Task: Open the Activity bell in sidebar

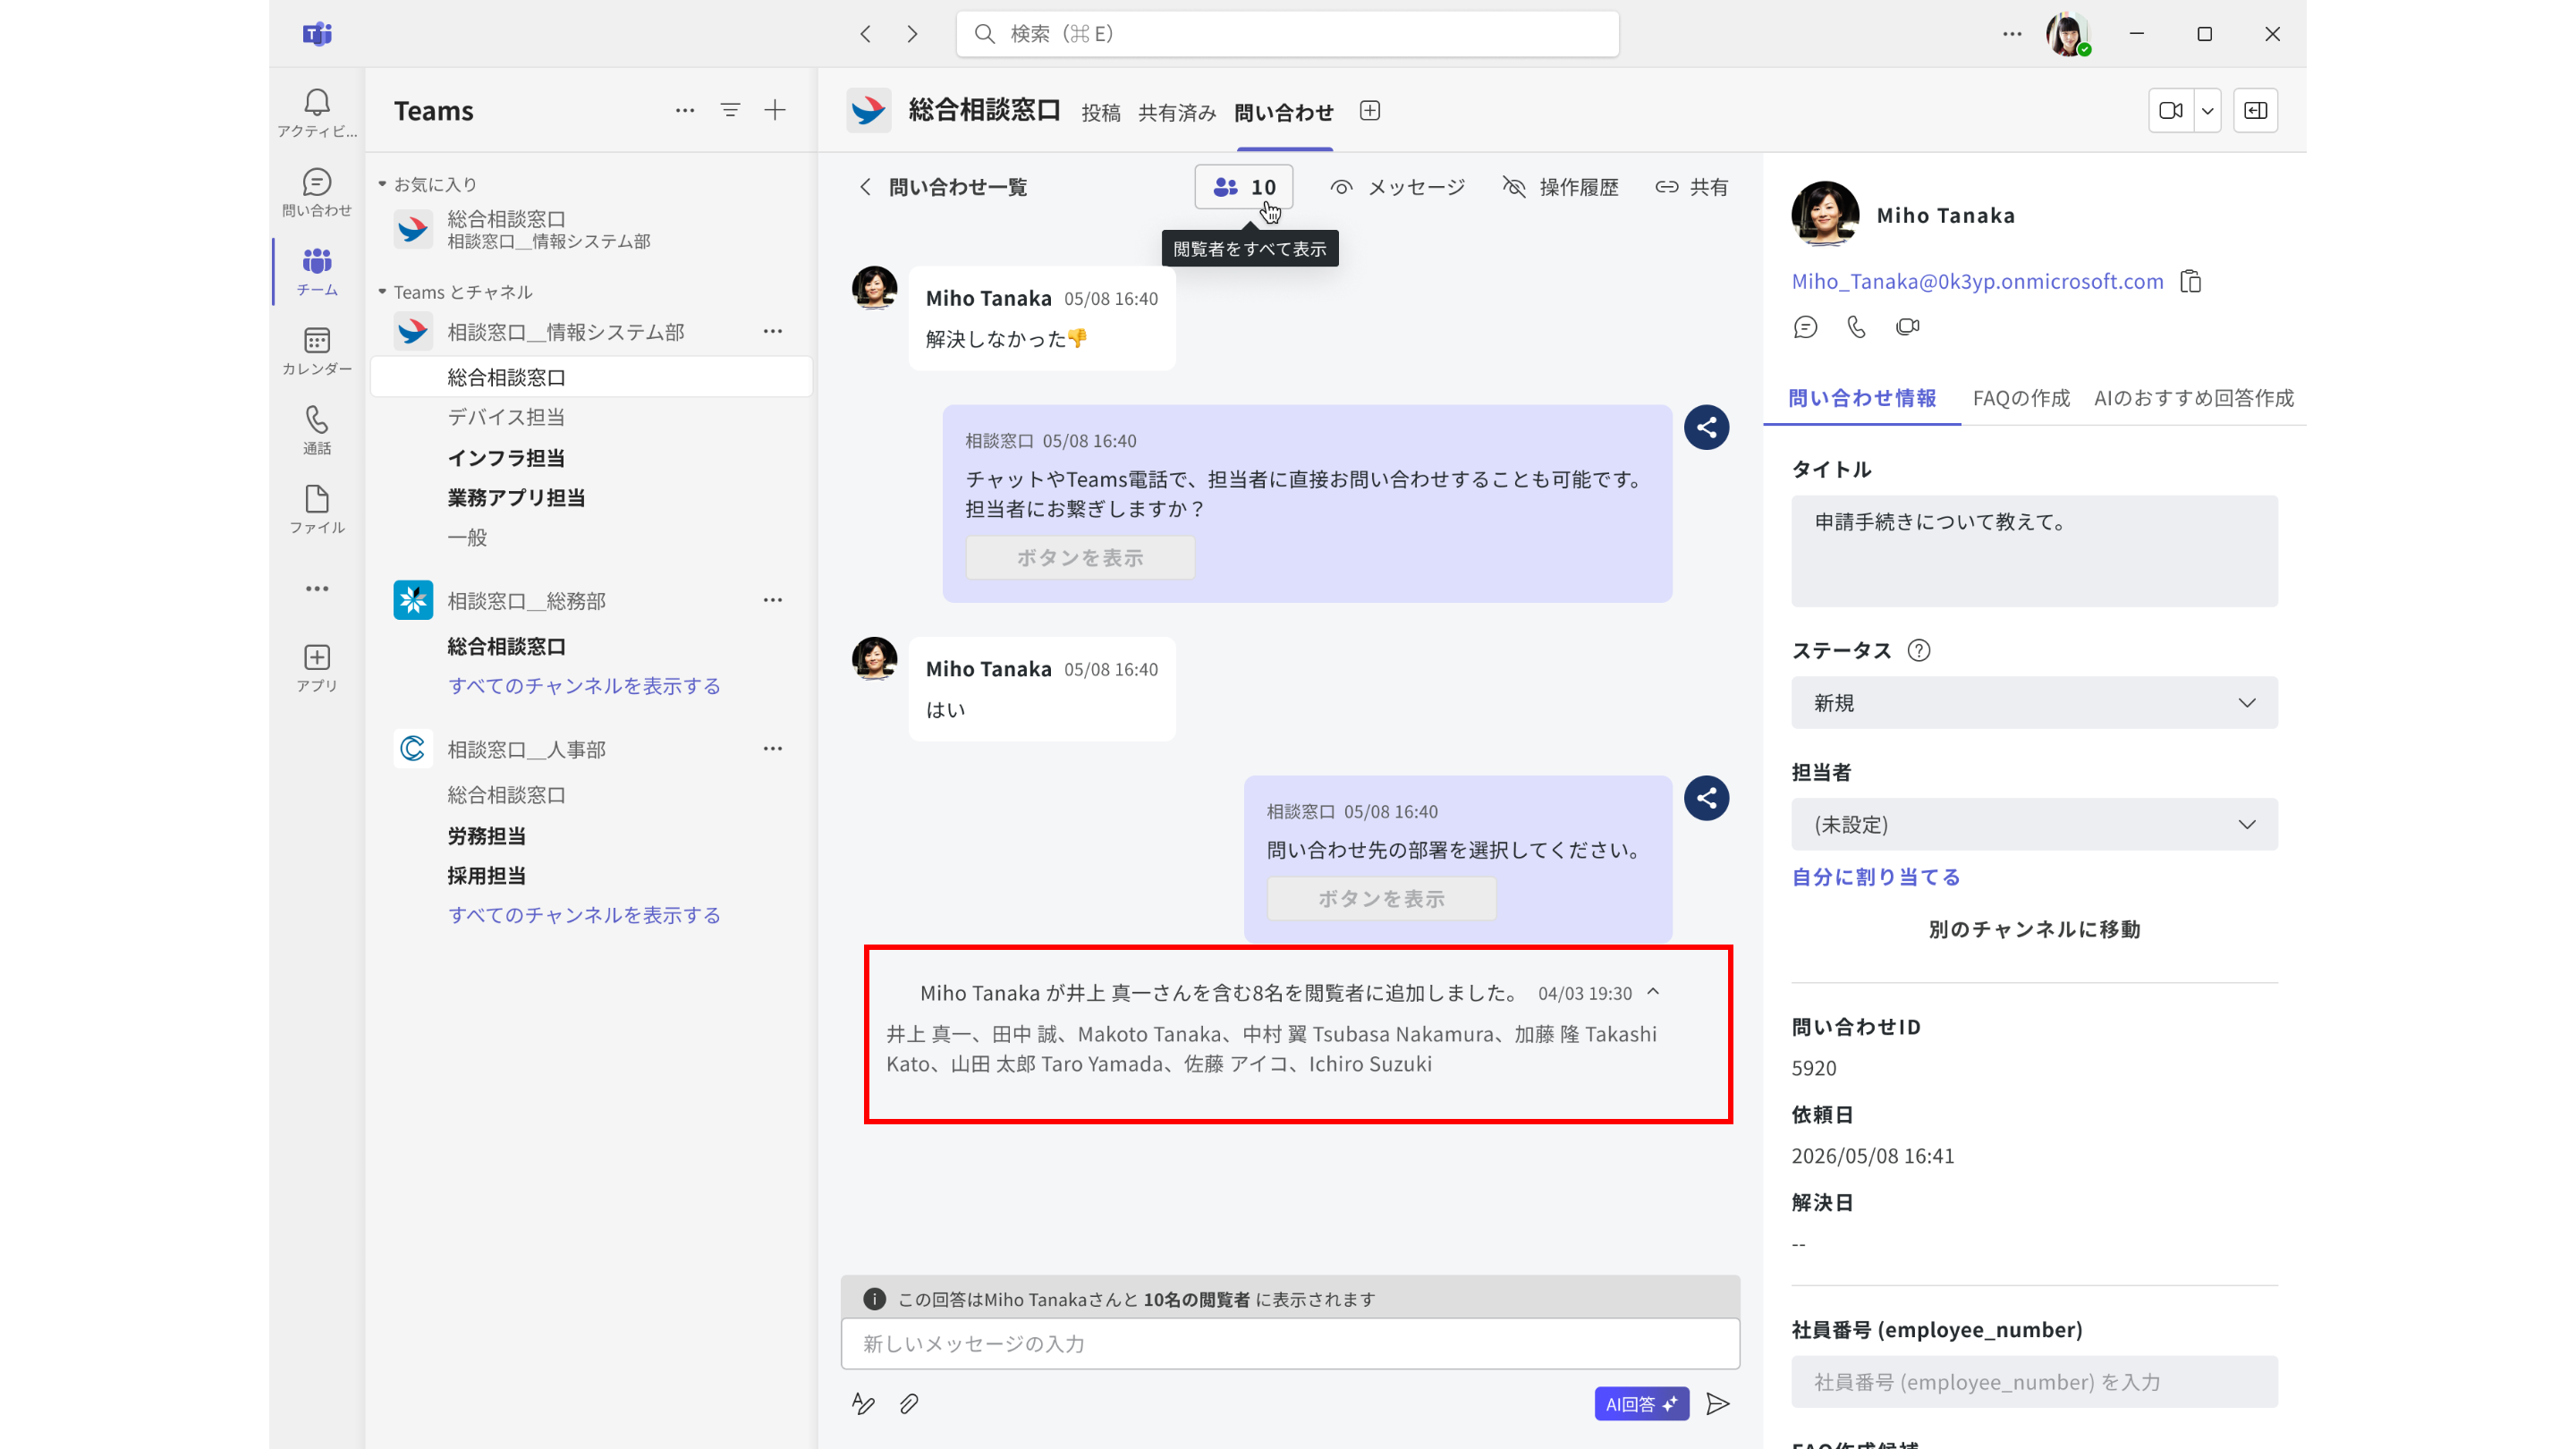Action: point(317,112)
